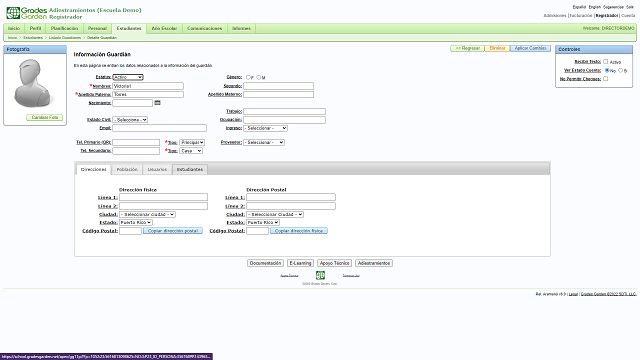Click the Eliminar button
This screenshot has height=360, width=640.
497,48
